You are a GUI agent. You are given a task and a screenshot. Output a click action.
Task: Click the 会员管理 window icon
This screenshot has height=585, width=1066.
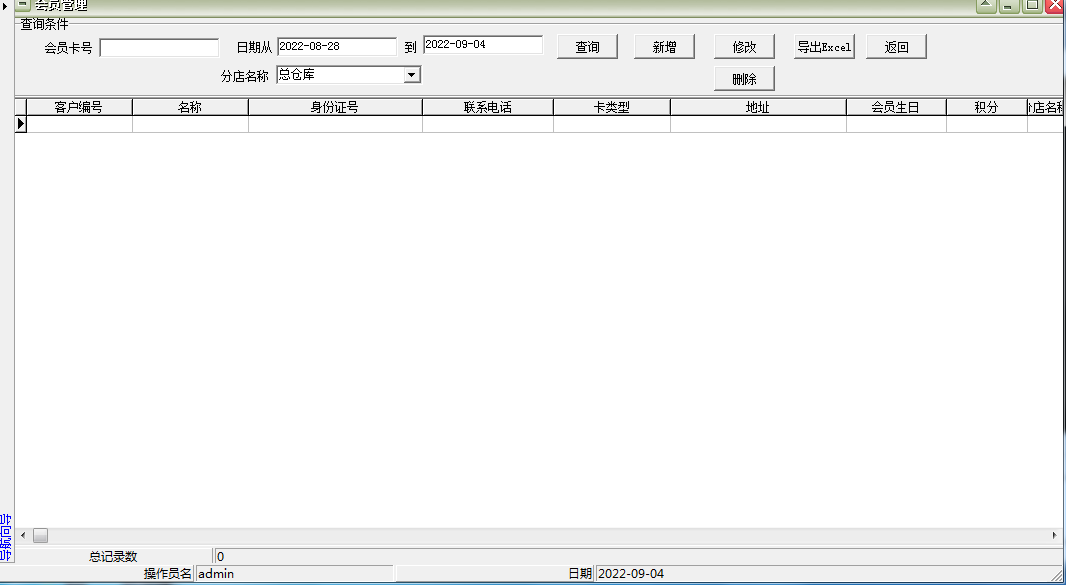21,5
